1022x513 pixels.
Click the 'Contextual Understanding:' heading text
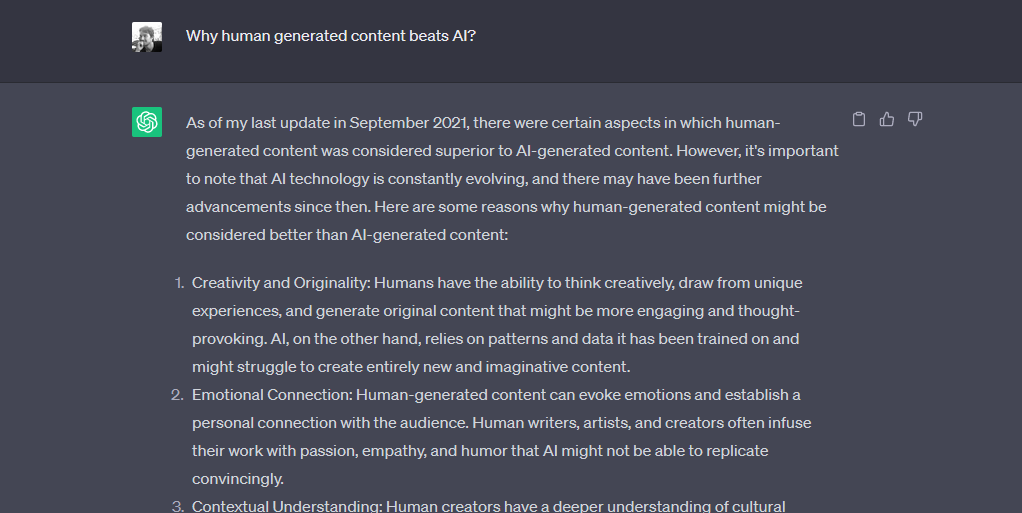point(287,506)
